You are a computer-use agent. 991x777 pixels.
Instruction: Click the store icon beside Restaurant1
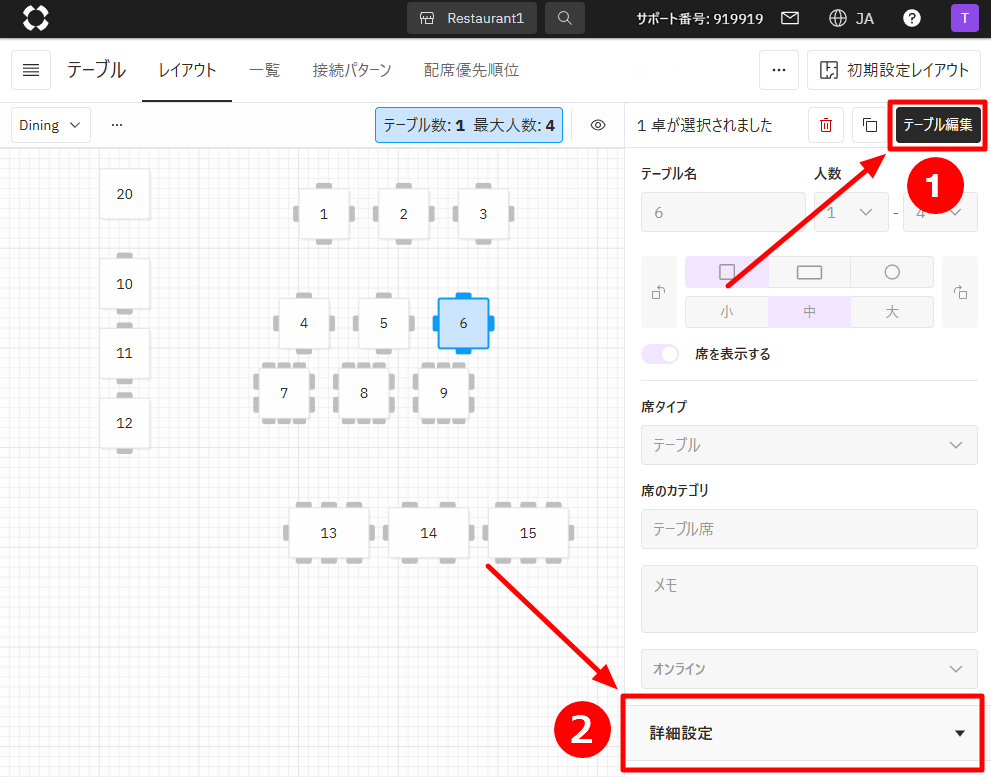[427, 18]
